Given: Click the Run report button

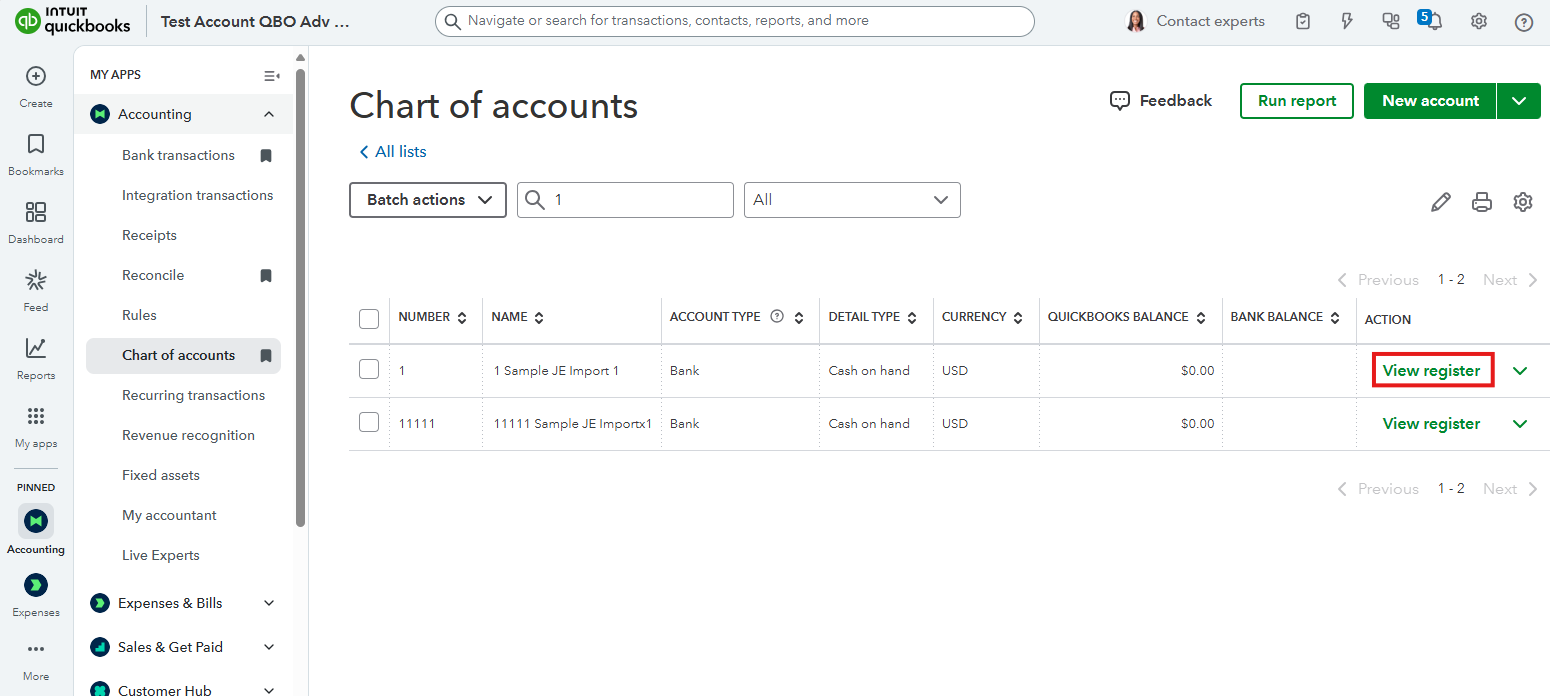Looking at the screenshot, I should point(1296,101).
